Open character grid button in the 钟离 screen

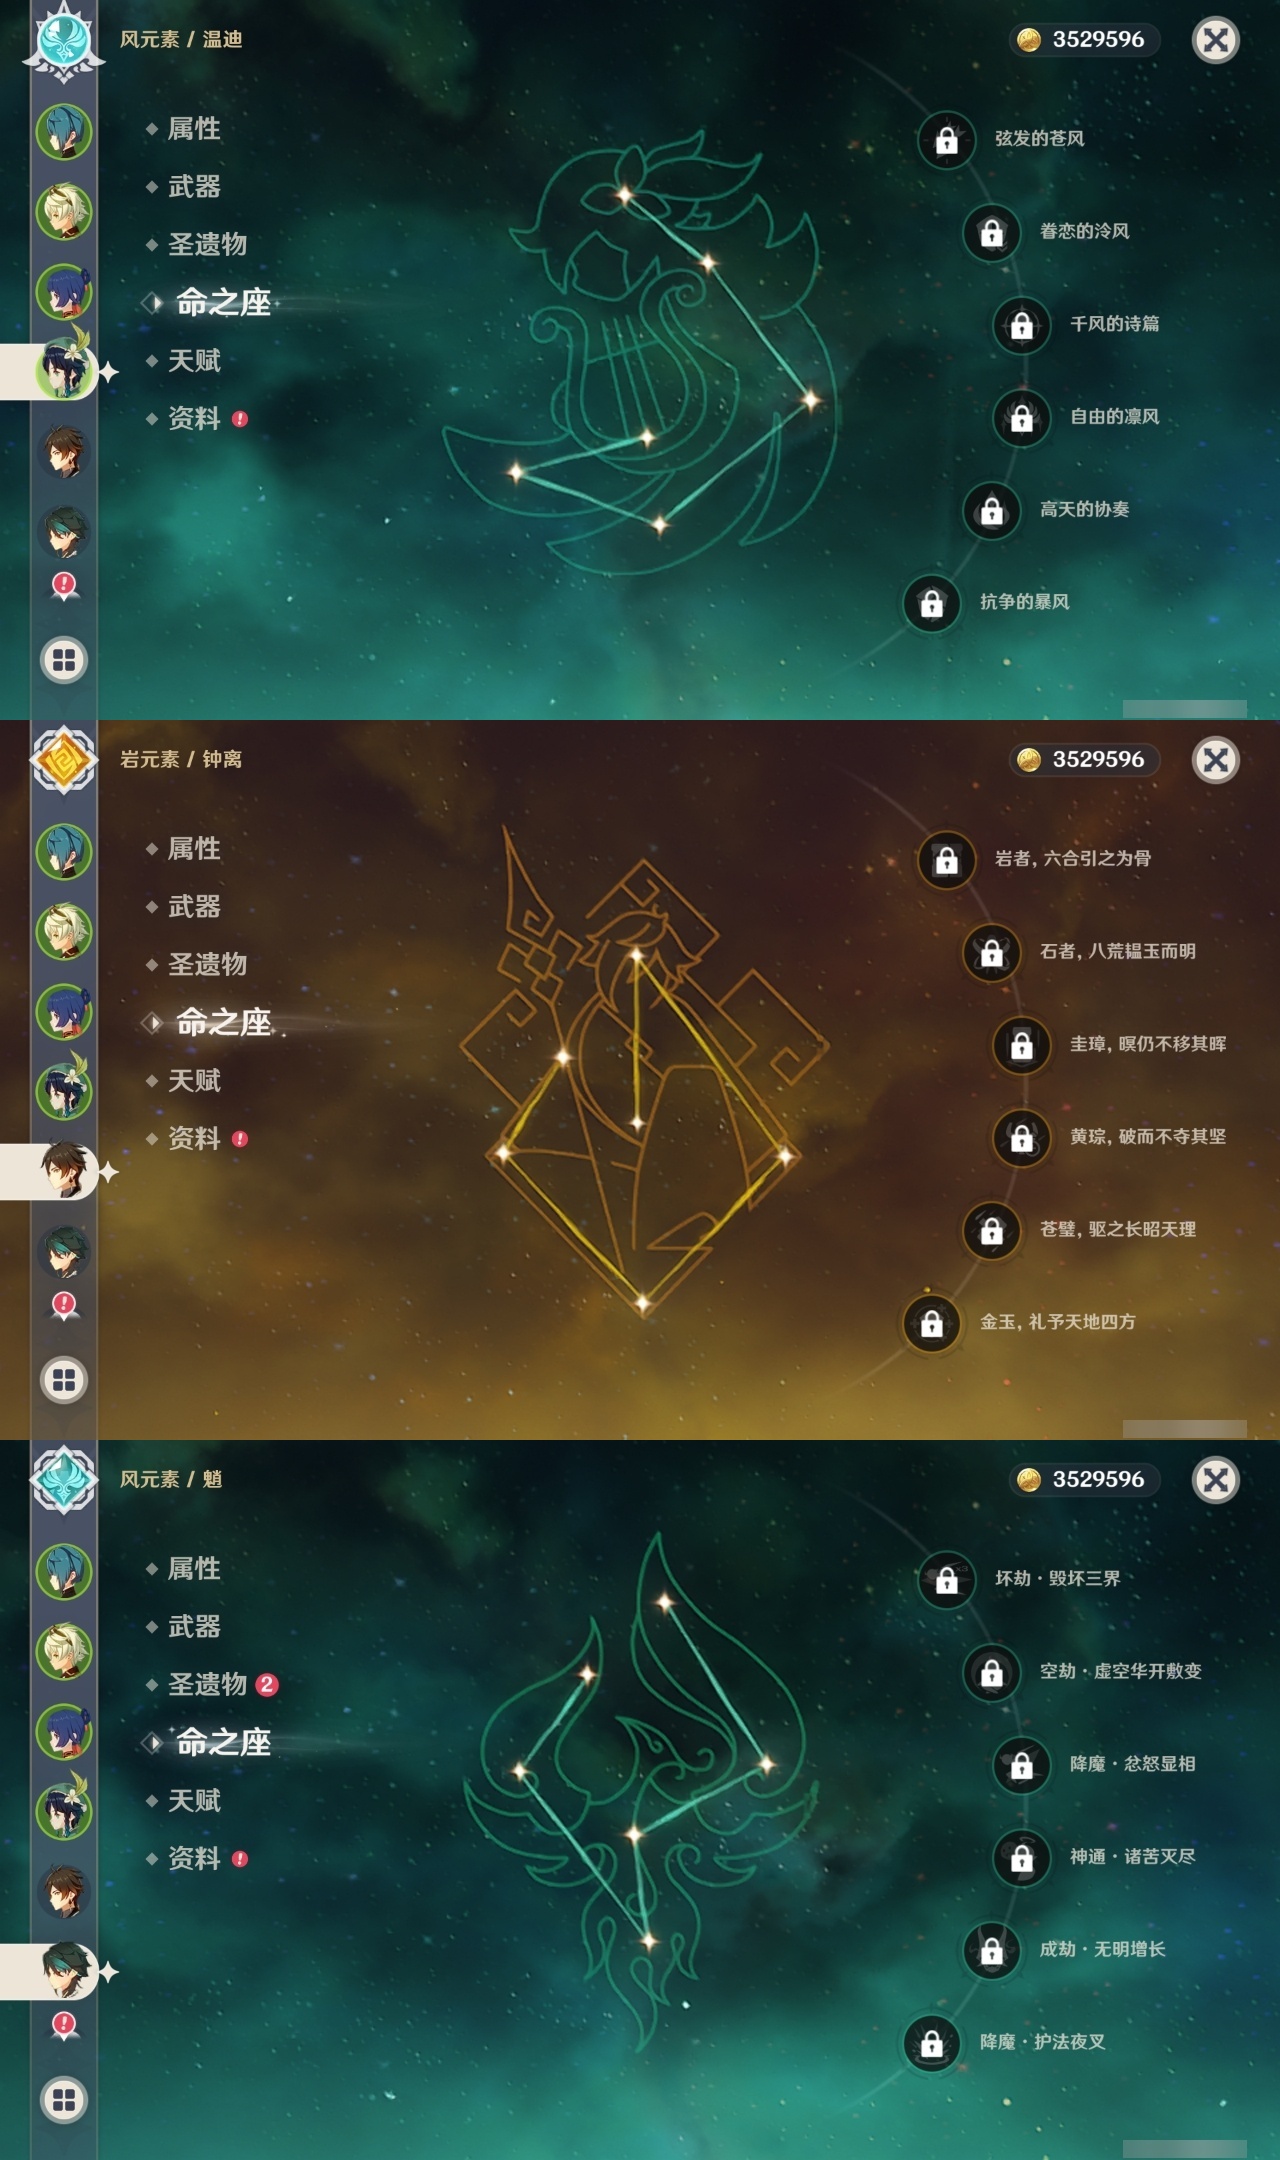[x=64, y=1380]
